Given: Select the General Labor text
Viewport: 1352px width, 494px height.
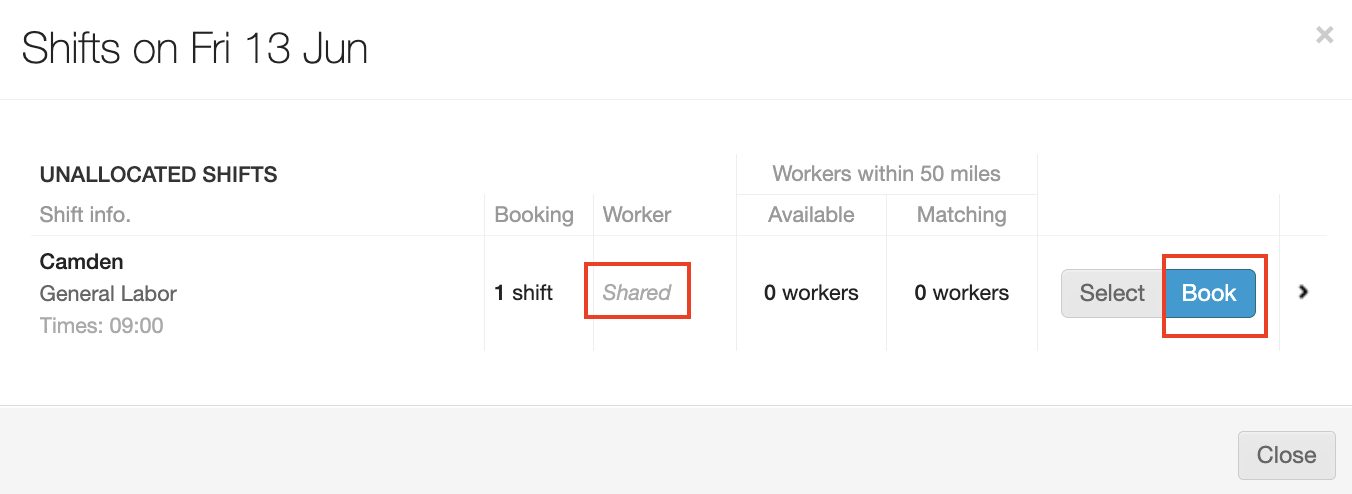Looking at the screenshot, I should 108,294.
